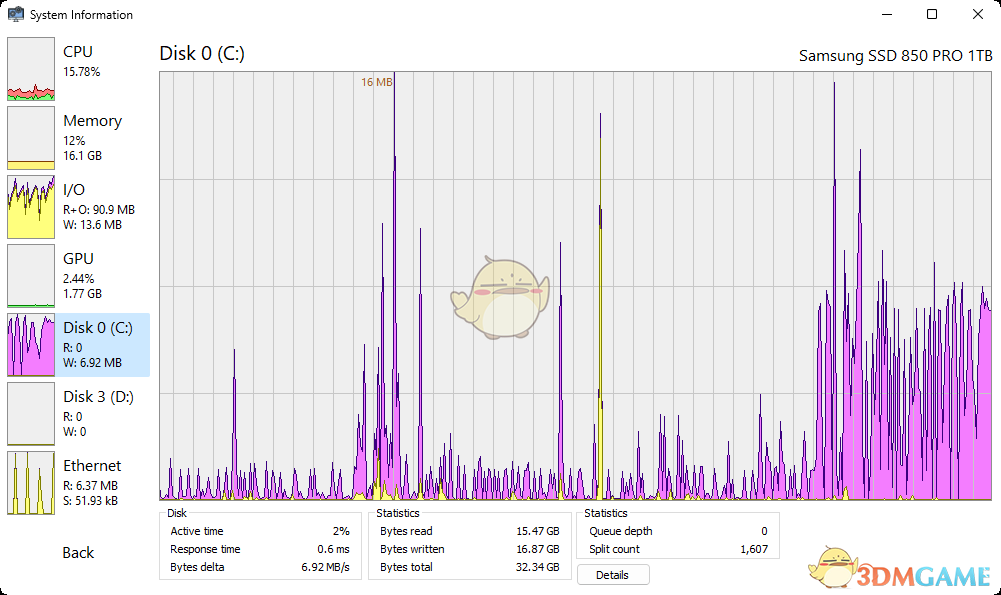The width and height of the screenshot is (1001, 595).
Task: Select the Memory mini graph thumbnail
Action: coord(31,139)
